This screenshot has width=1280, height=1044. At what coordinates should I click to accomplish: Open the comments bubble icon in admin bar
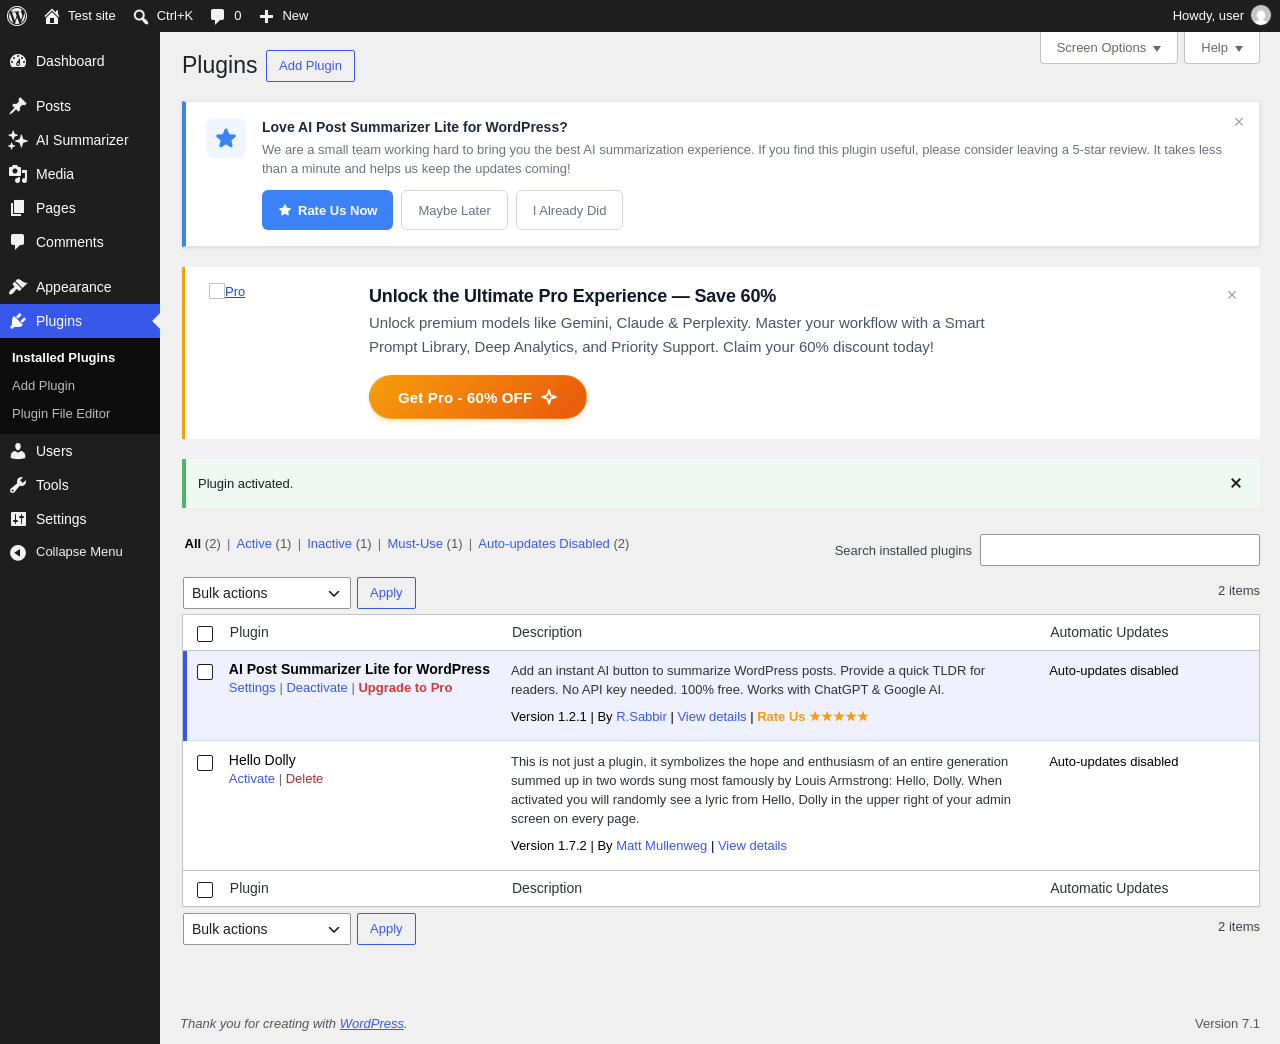tap(218, 16)
